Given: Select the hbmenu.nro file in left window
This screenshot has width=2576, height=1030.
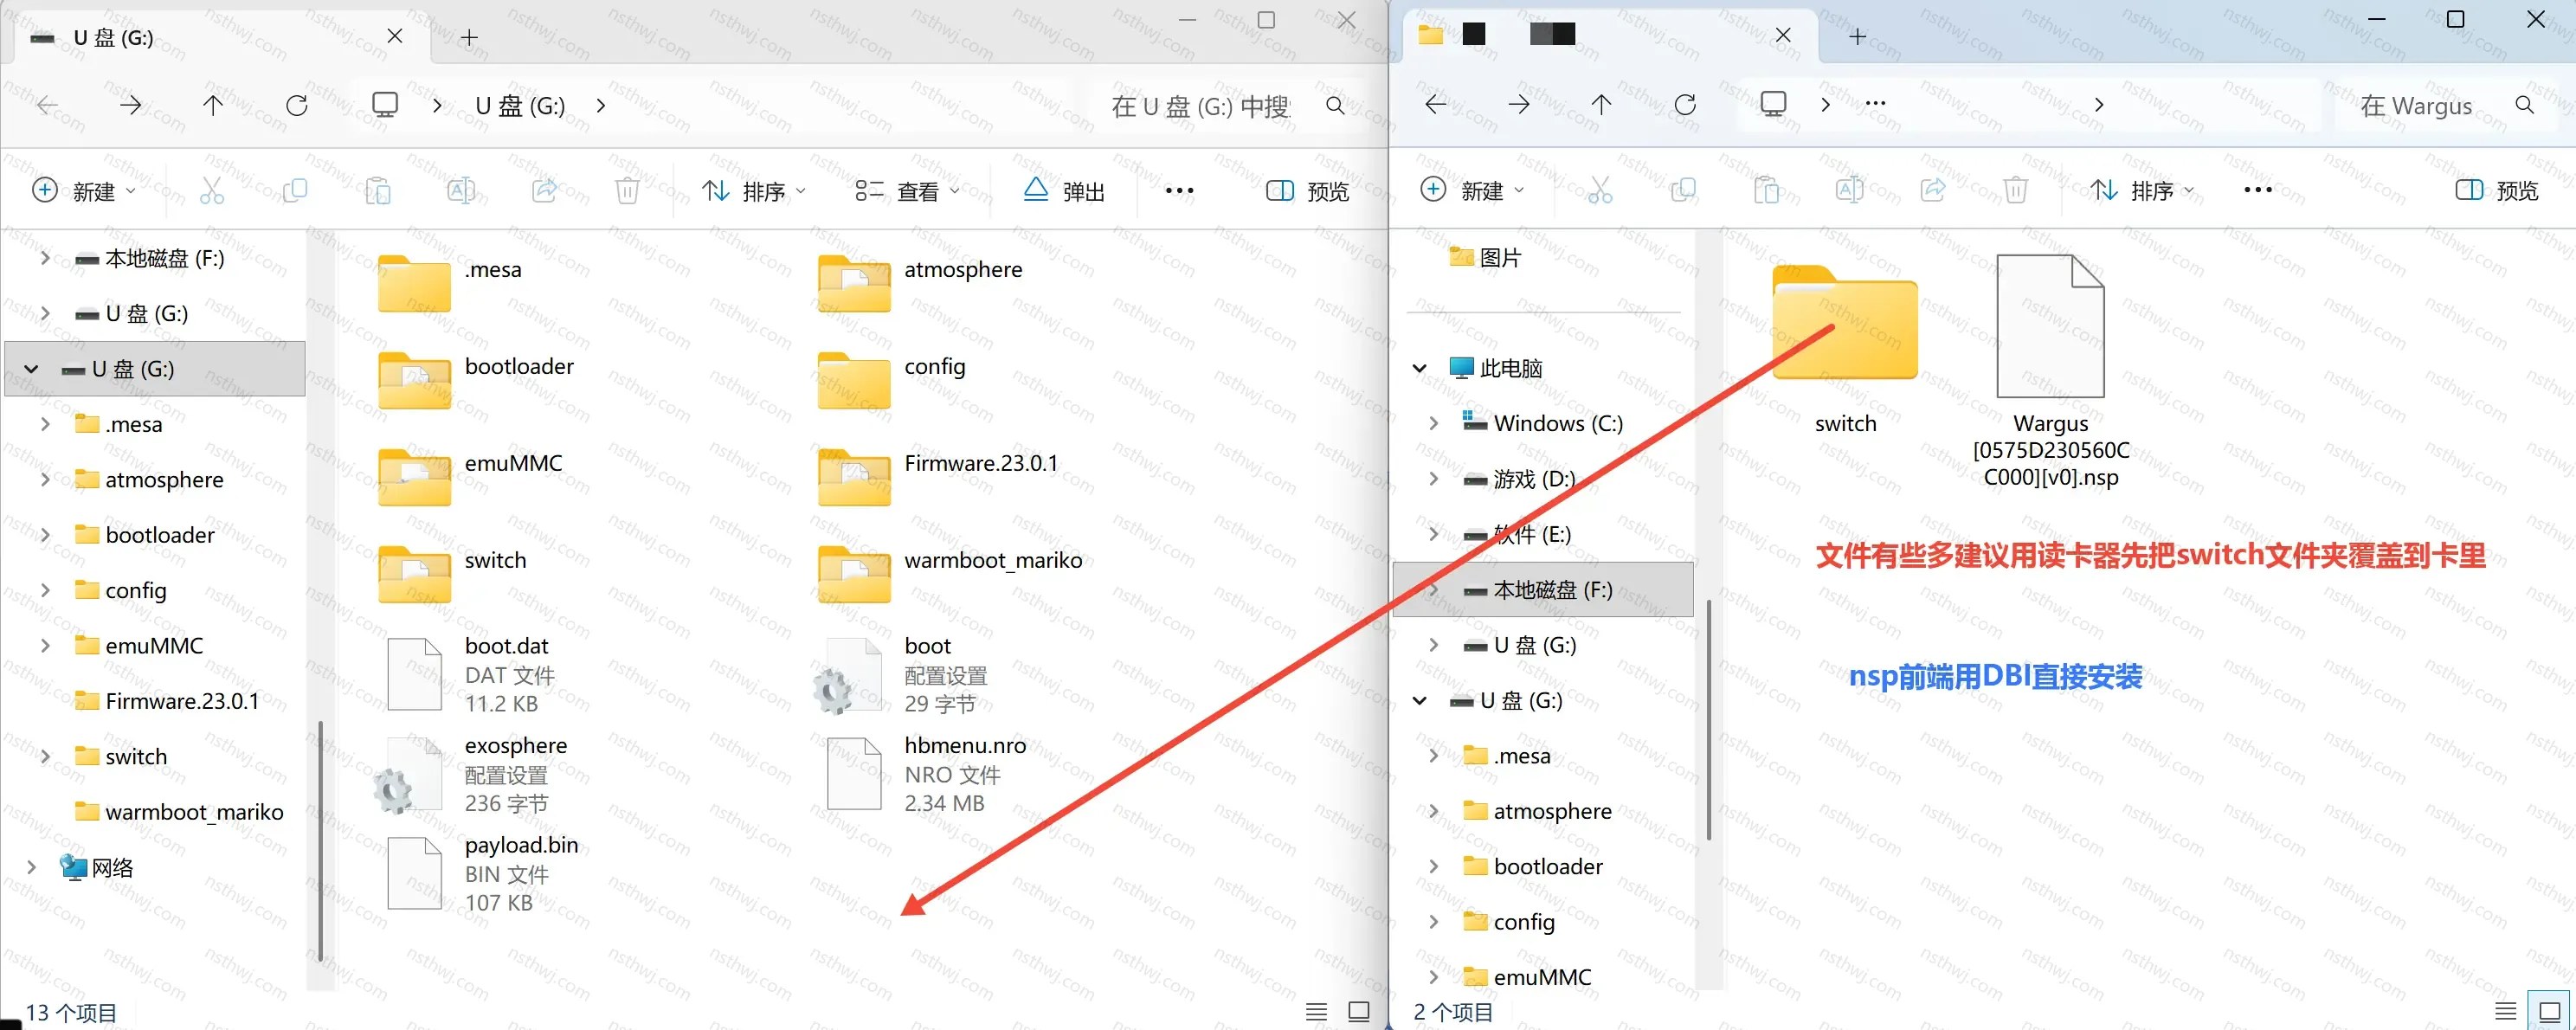Looking at the screenshot, I should (x=927, y=774).
